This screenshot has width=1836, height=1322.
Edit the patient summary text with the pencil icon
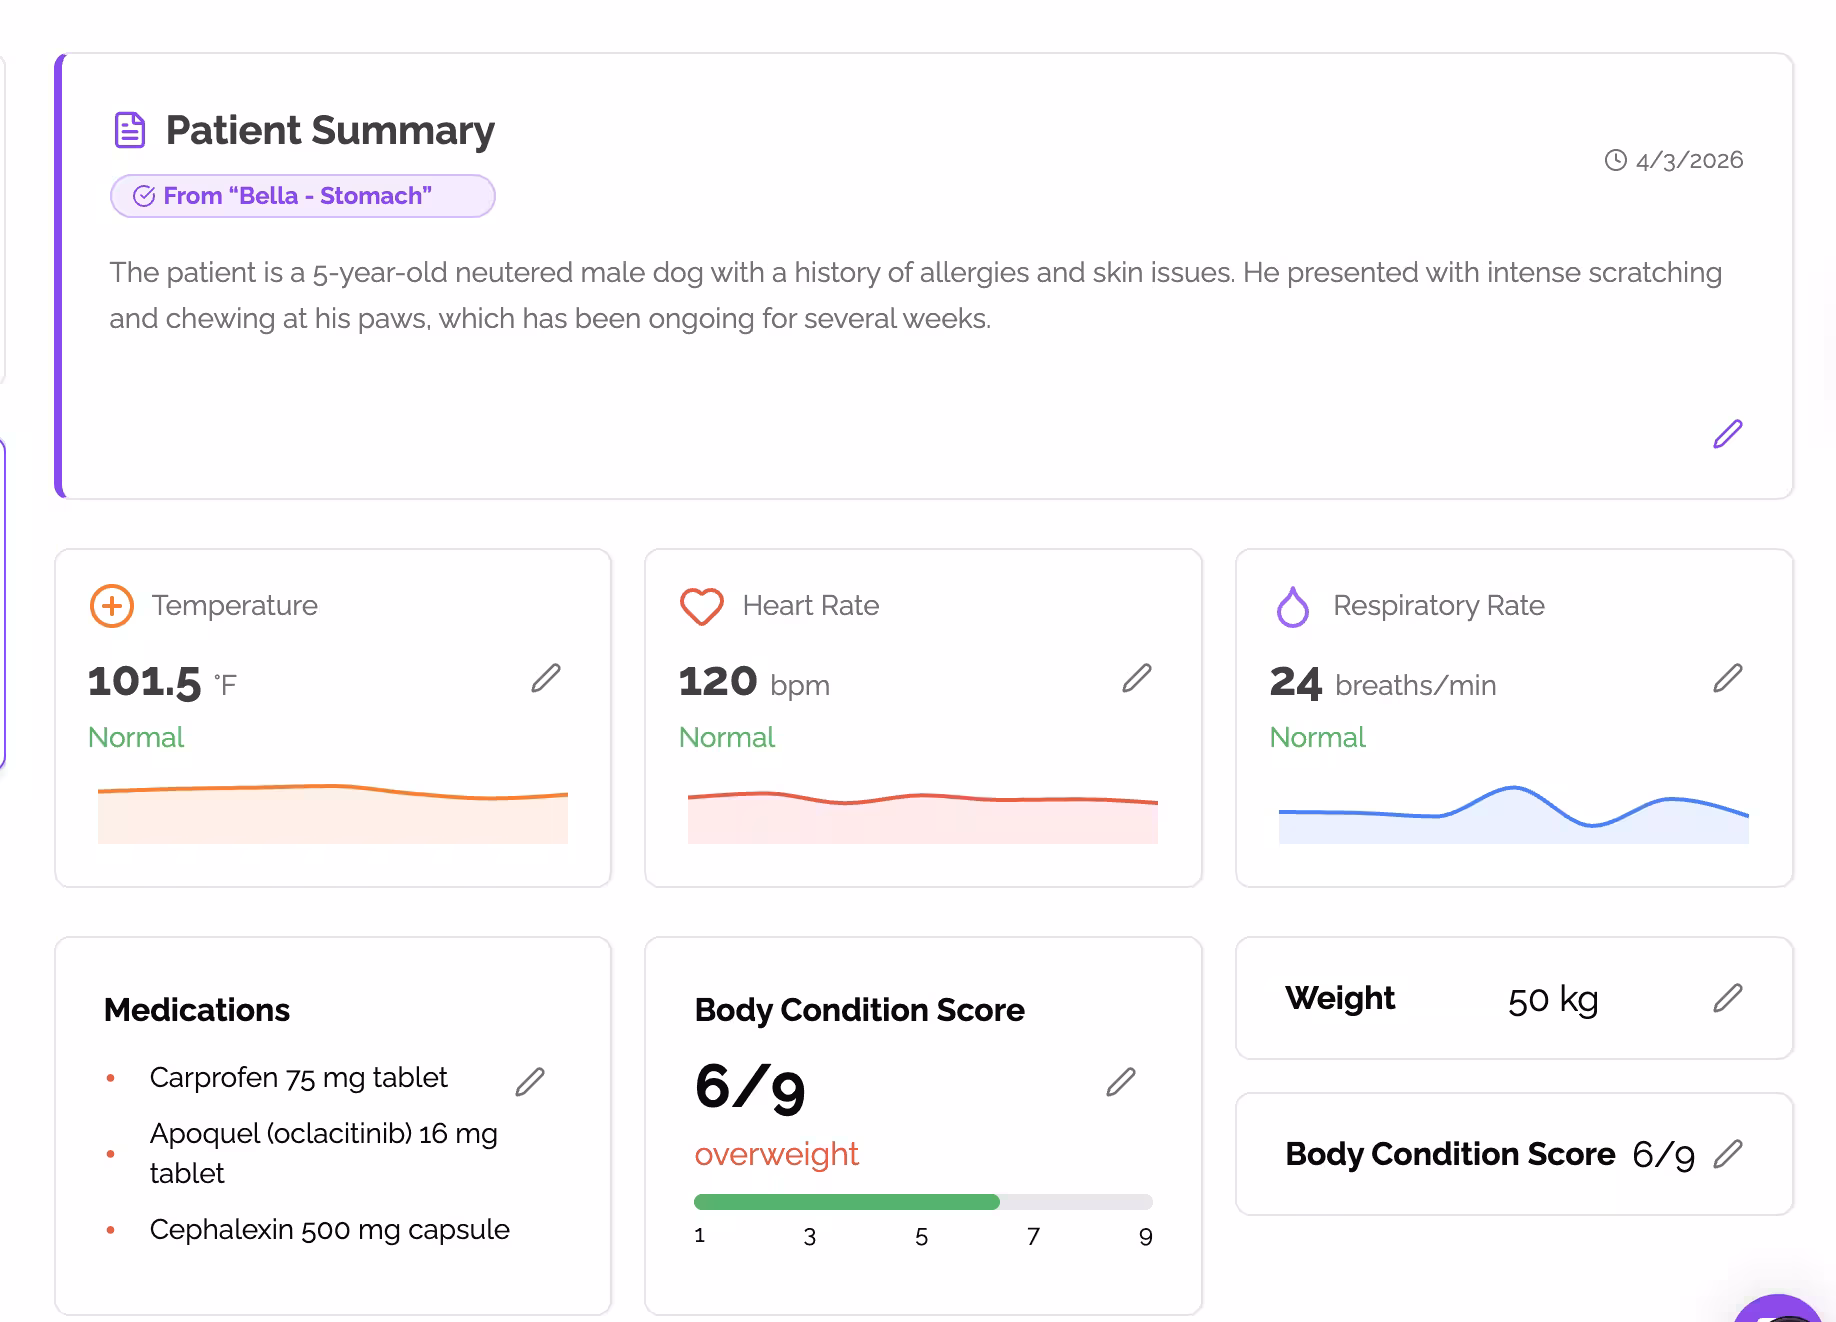click(1727, 433)
